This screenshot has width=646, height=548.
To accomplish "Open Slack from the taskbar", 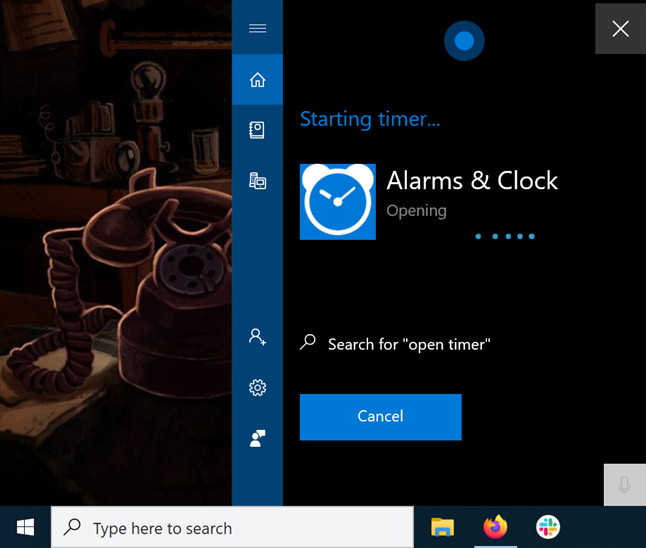I will point(548,527).
